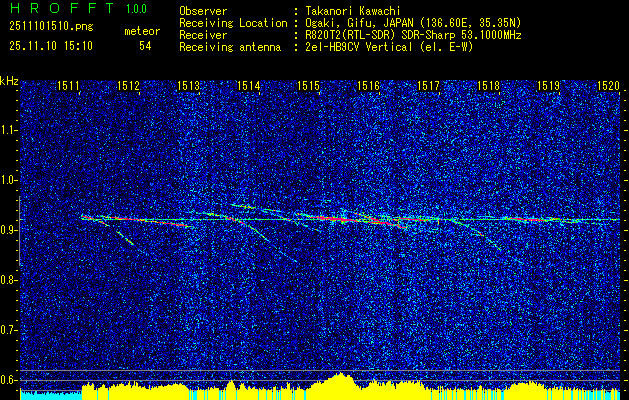The image size is (629, 400).
Task: Click the Receiving Location label
Action: 233,23
